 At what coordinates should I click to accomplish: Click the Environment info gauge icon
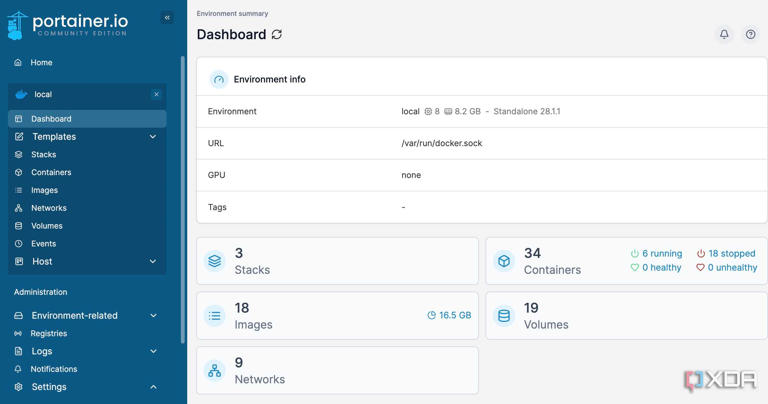pos(218,79)
